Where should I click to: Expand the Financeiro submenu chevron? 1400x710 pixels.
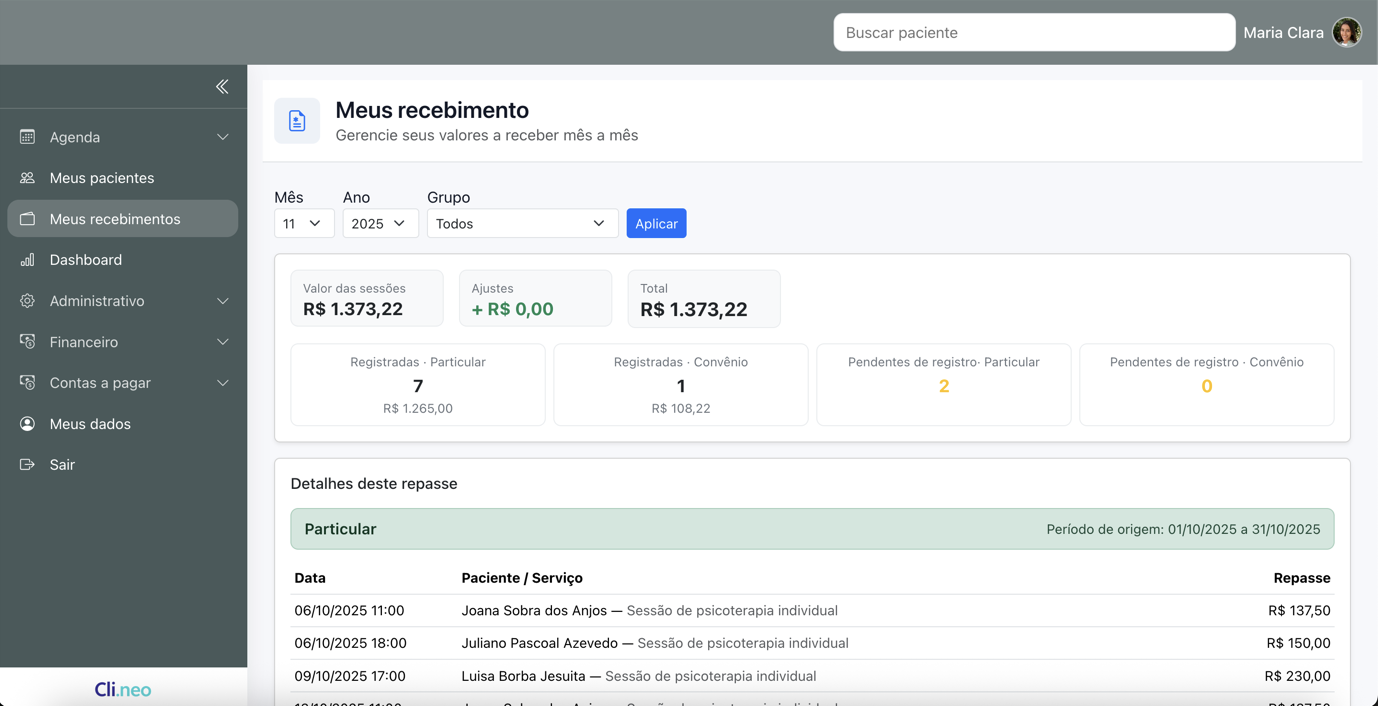(x=223, y=342)
